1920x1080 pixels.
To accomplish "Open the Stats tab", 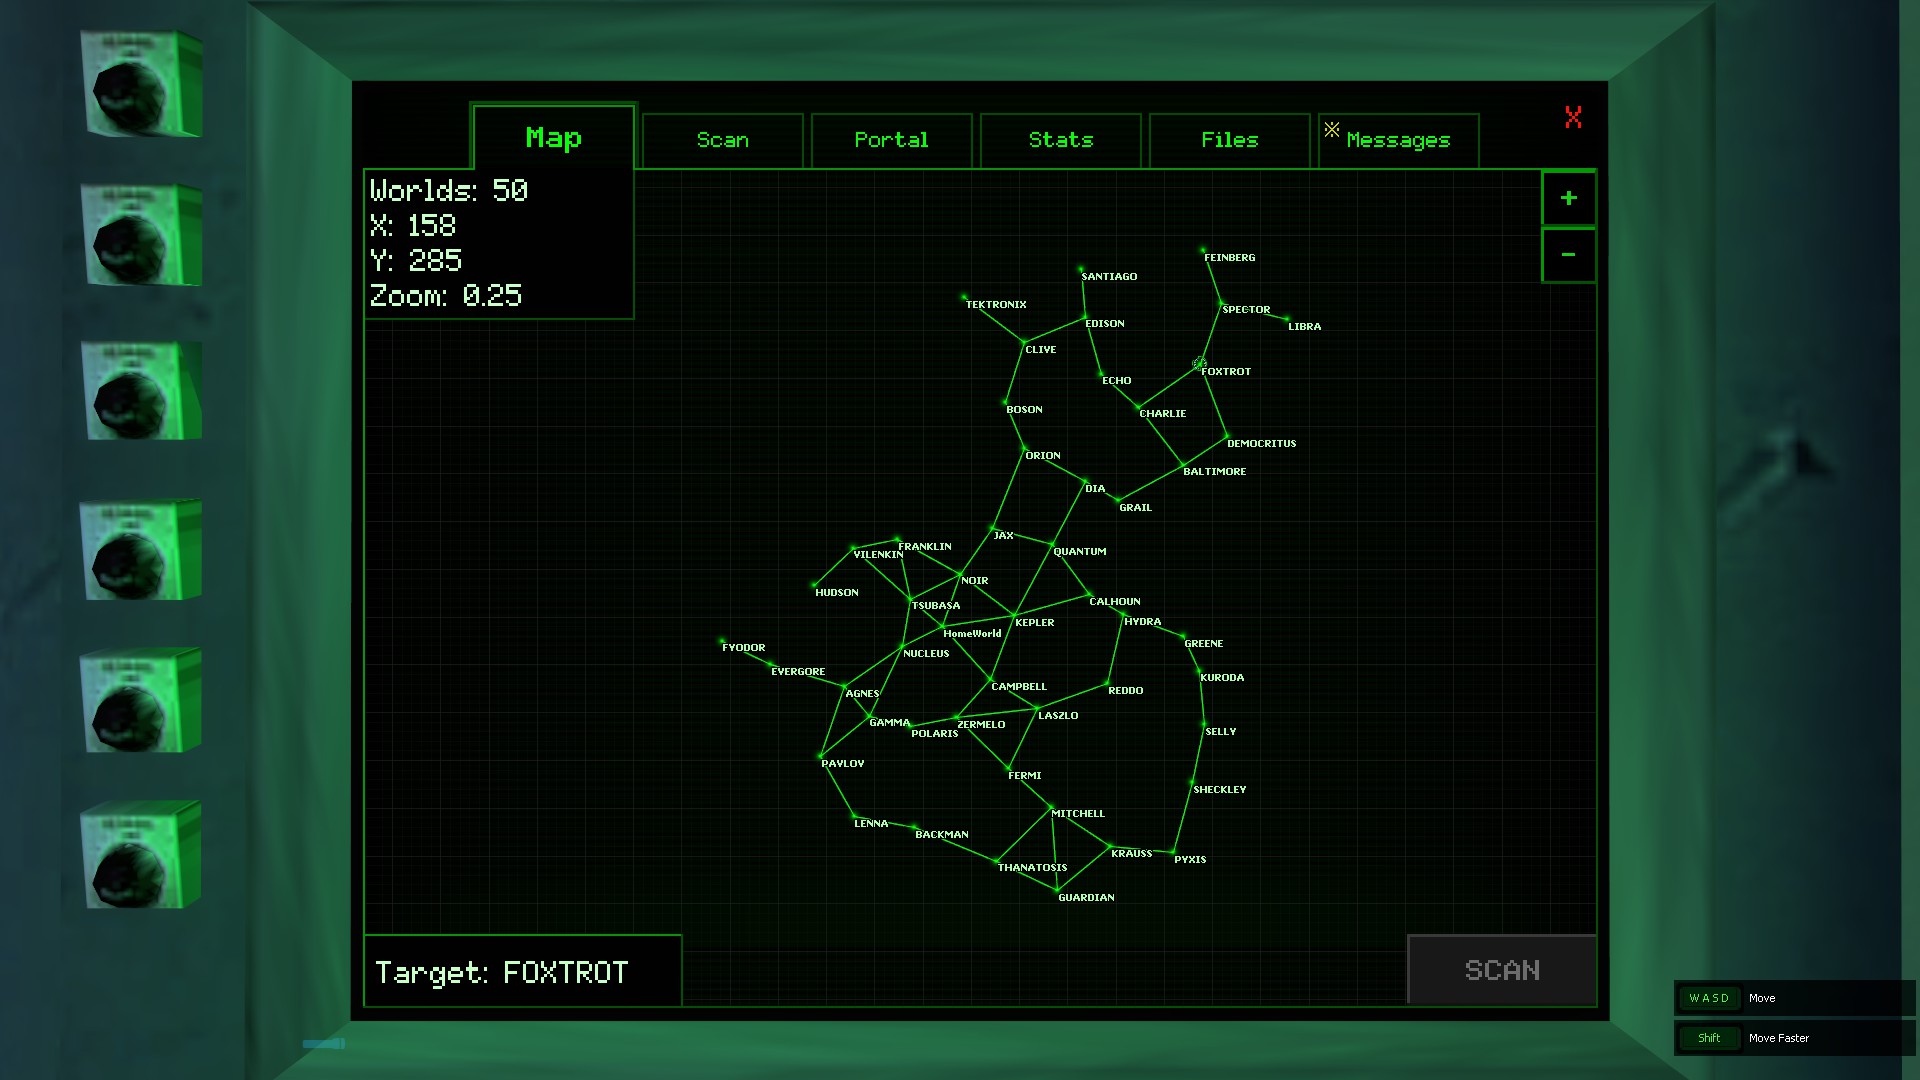I will 1060,140.
